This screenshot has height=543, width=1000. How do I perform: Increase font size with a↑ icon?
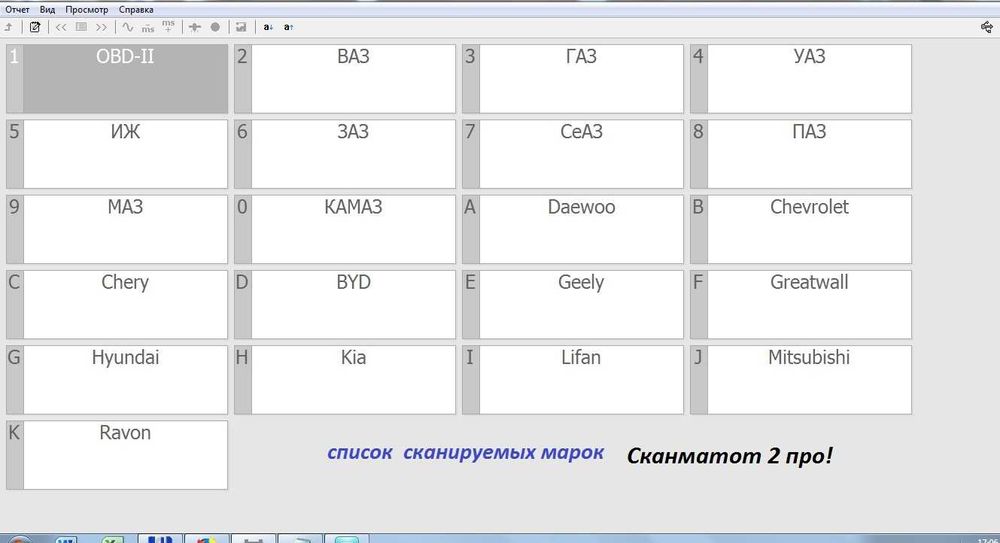click(x=289, y=27)
